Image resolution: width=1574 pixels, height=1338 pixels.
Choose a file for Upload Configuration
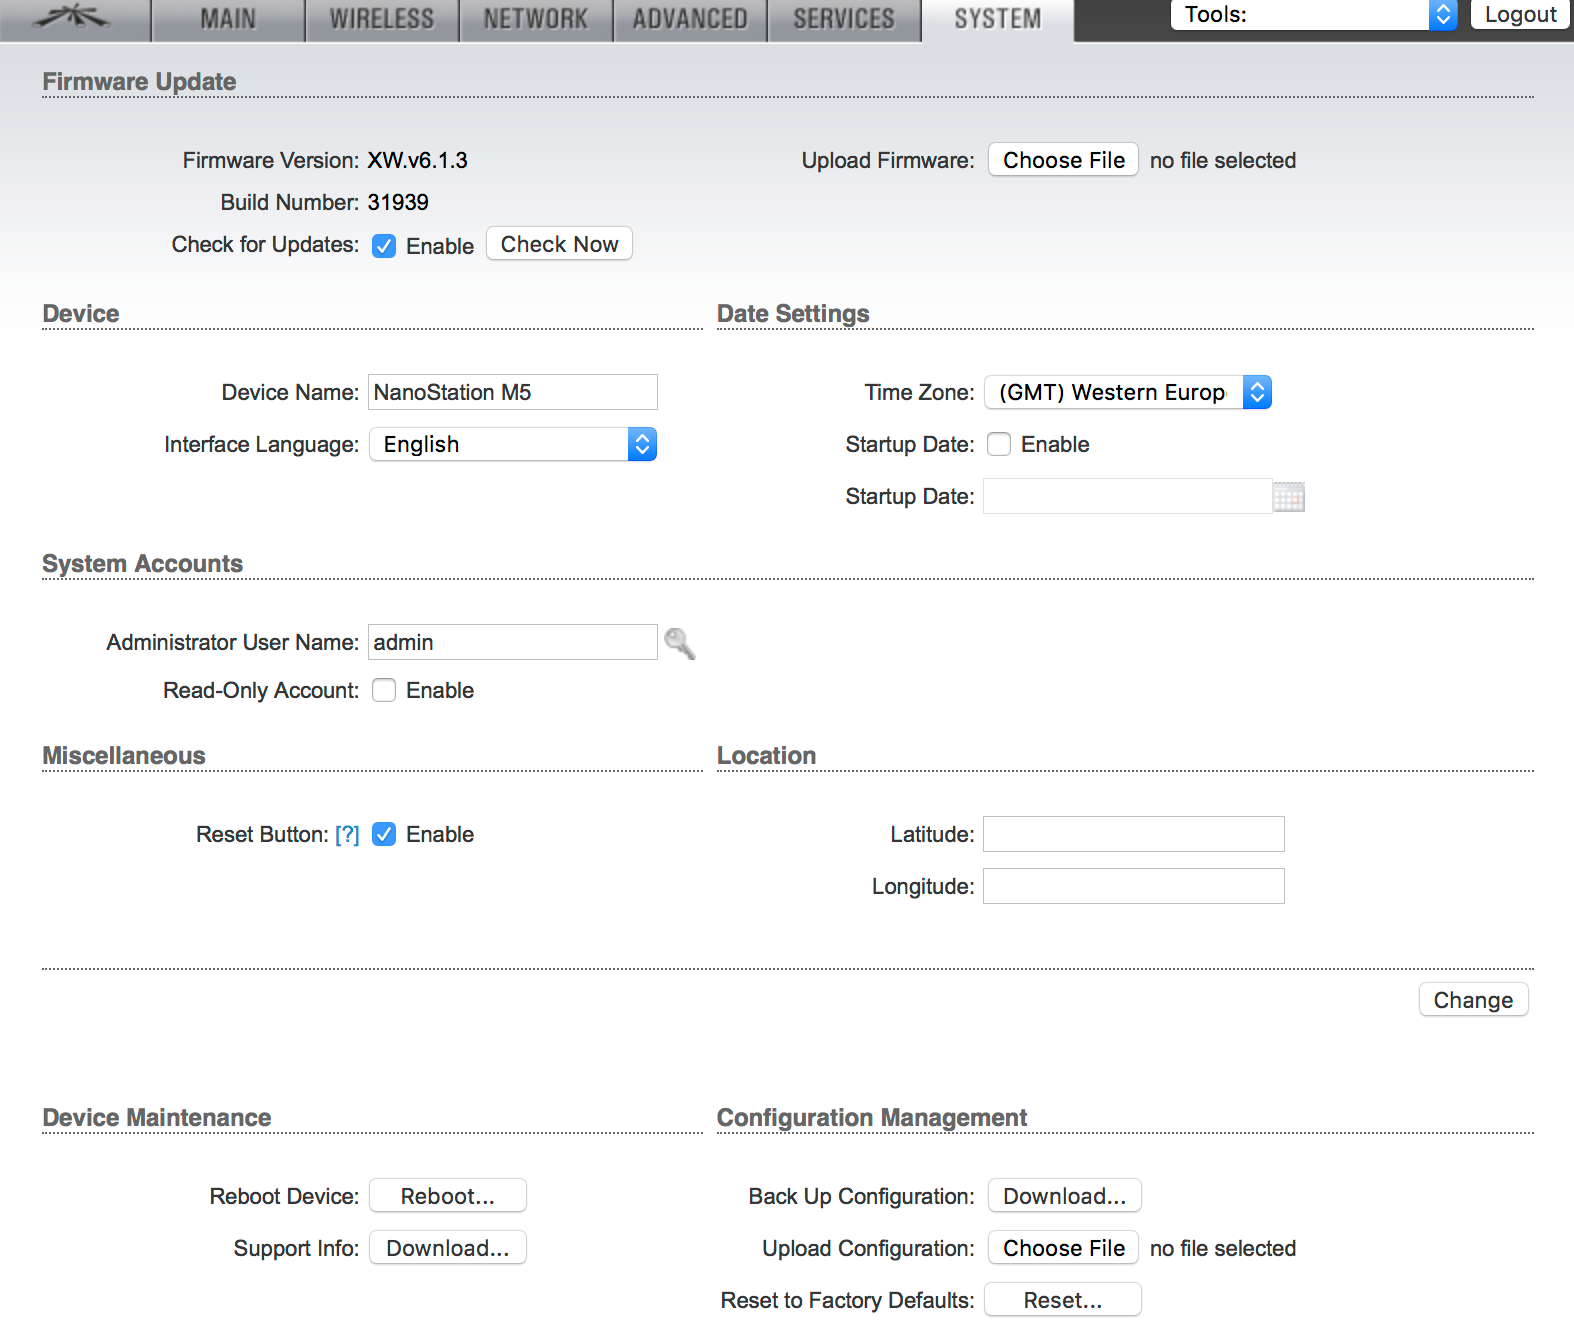(1064, 1248)
